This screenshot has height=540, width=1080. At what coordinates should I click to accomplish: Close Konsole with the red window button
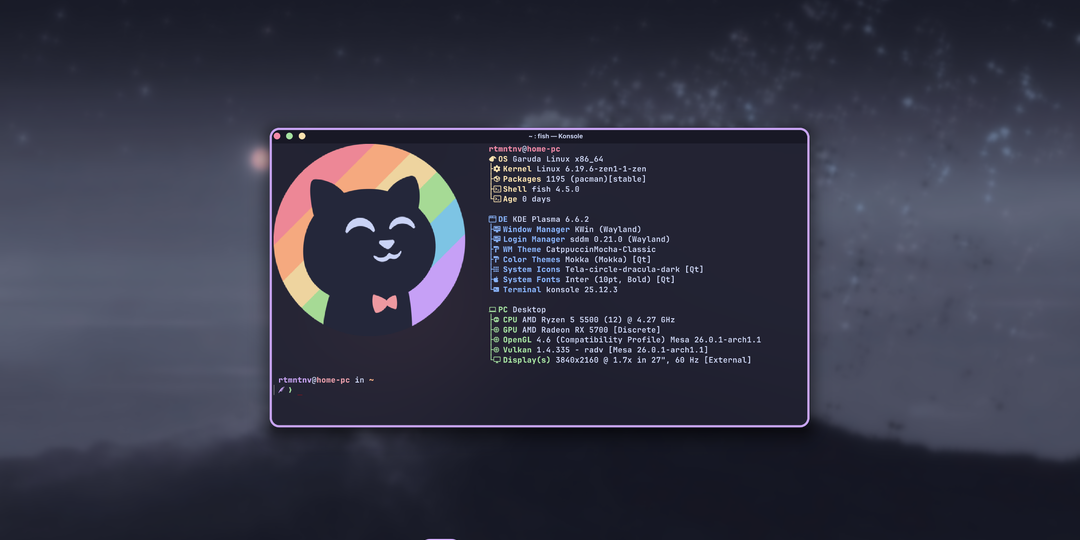click(277, 136)
